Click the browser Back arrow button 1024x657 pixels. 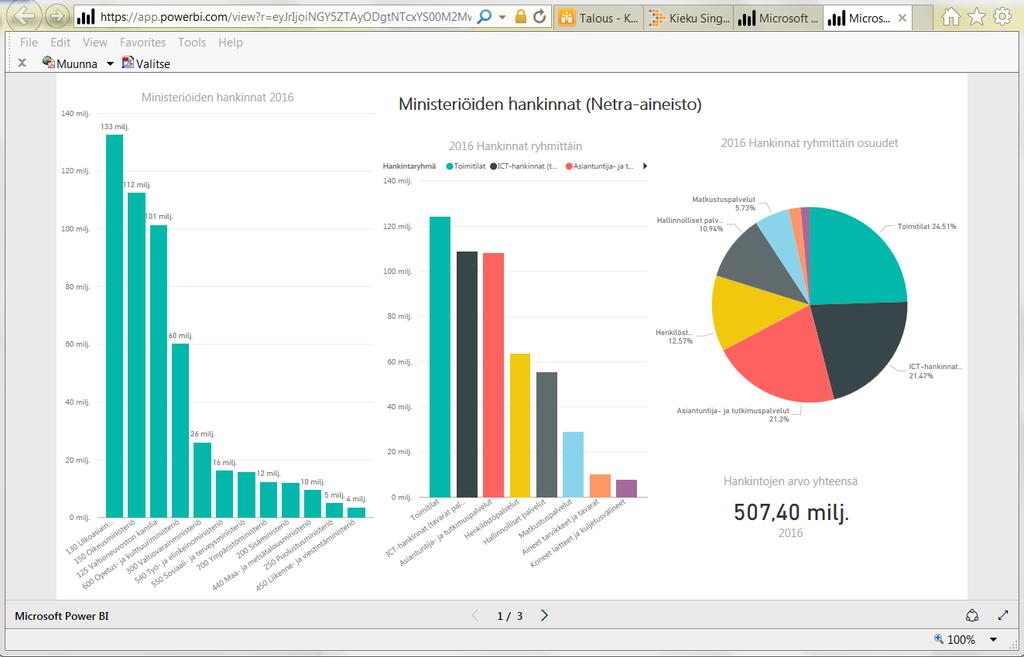tap(24, 16)
